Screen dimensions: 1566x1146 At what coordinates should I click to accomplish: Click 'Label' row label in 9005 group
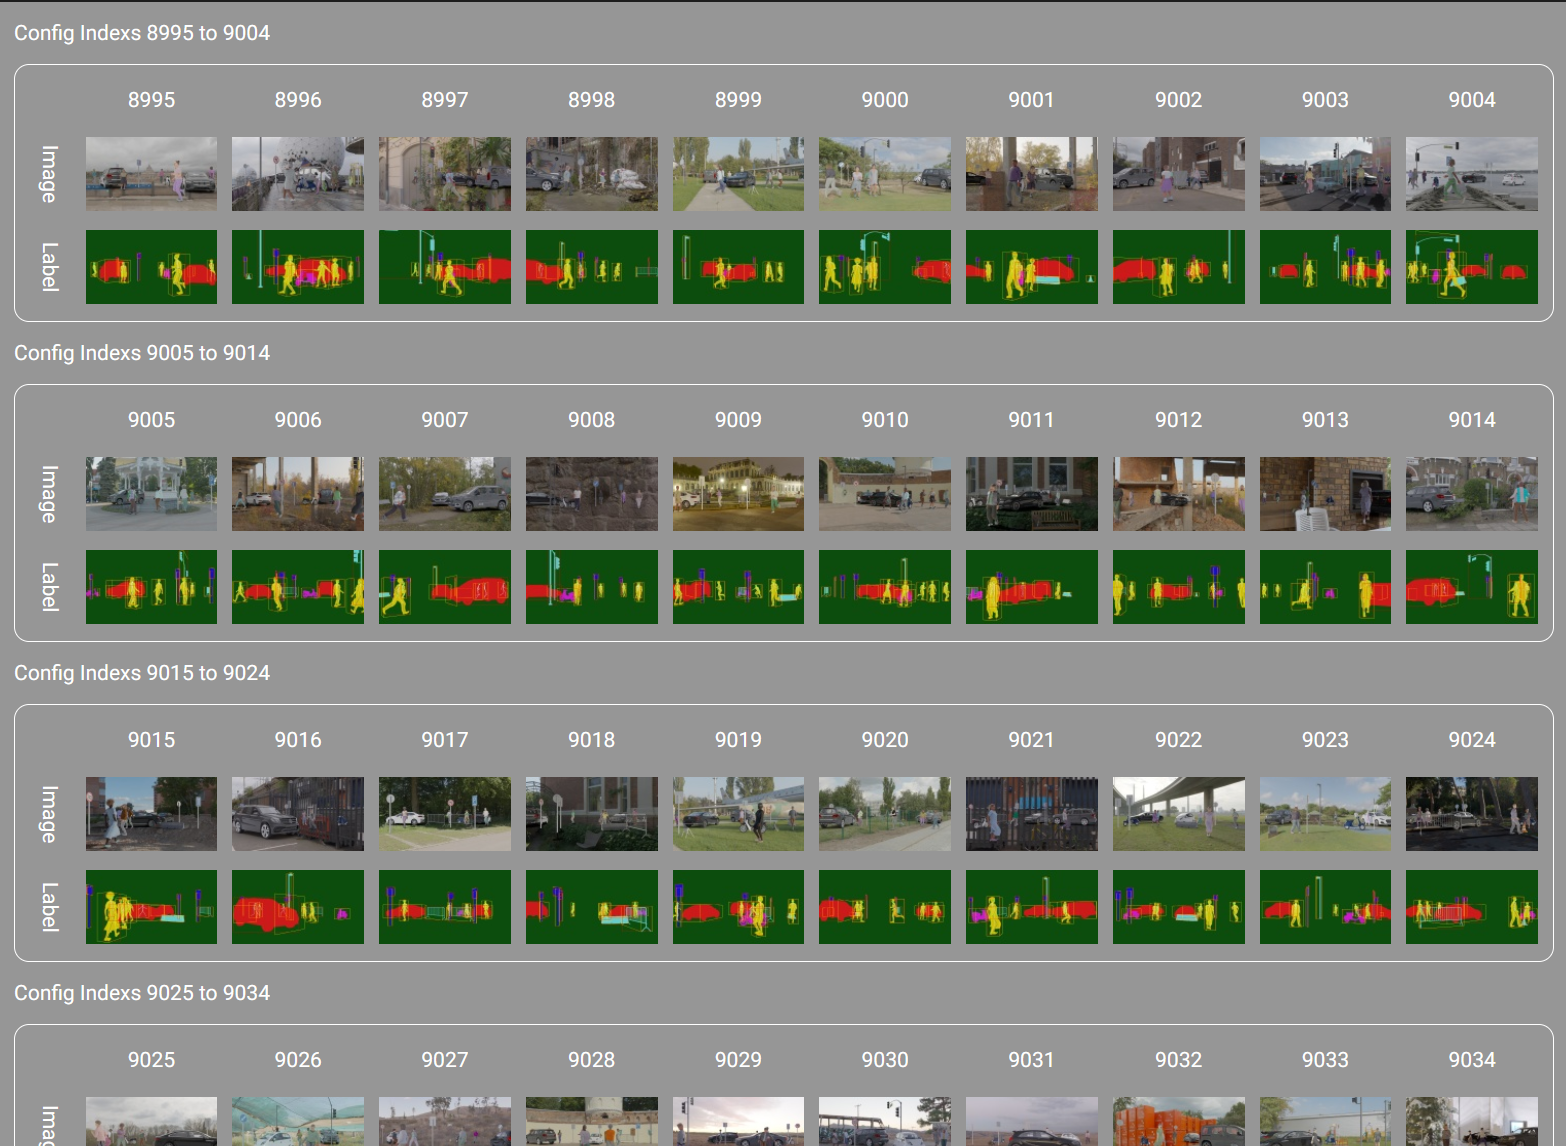pos(49,587)
